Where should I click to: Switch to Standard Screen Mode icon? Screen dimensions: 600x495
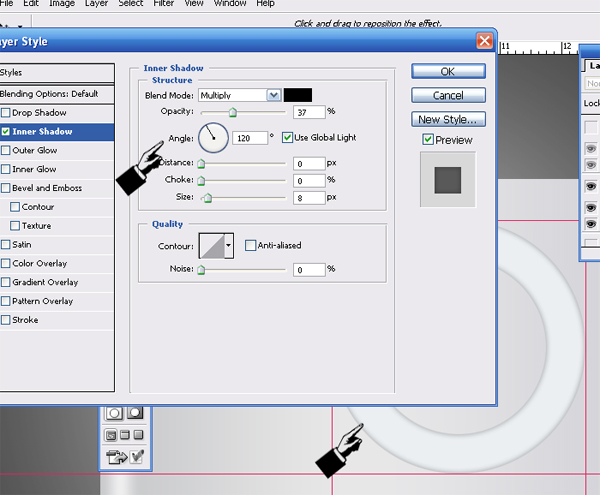111,435
